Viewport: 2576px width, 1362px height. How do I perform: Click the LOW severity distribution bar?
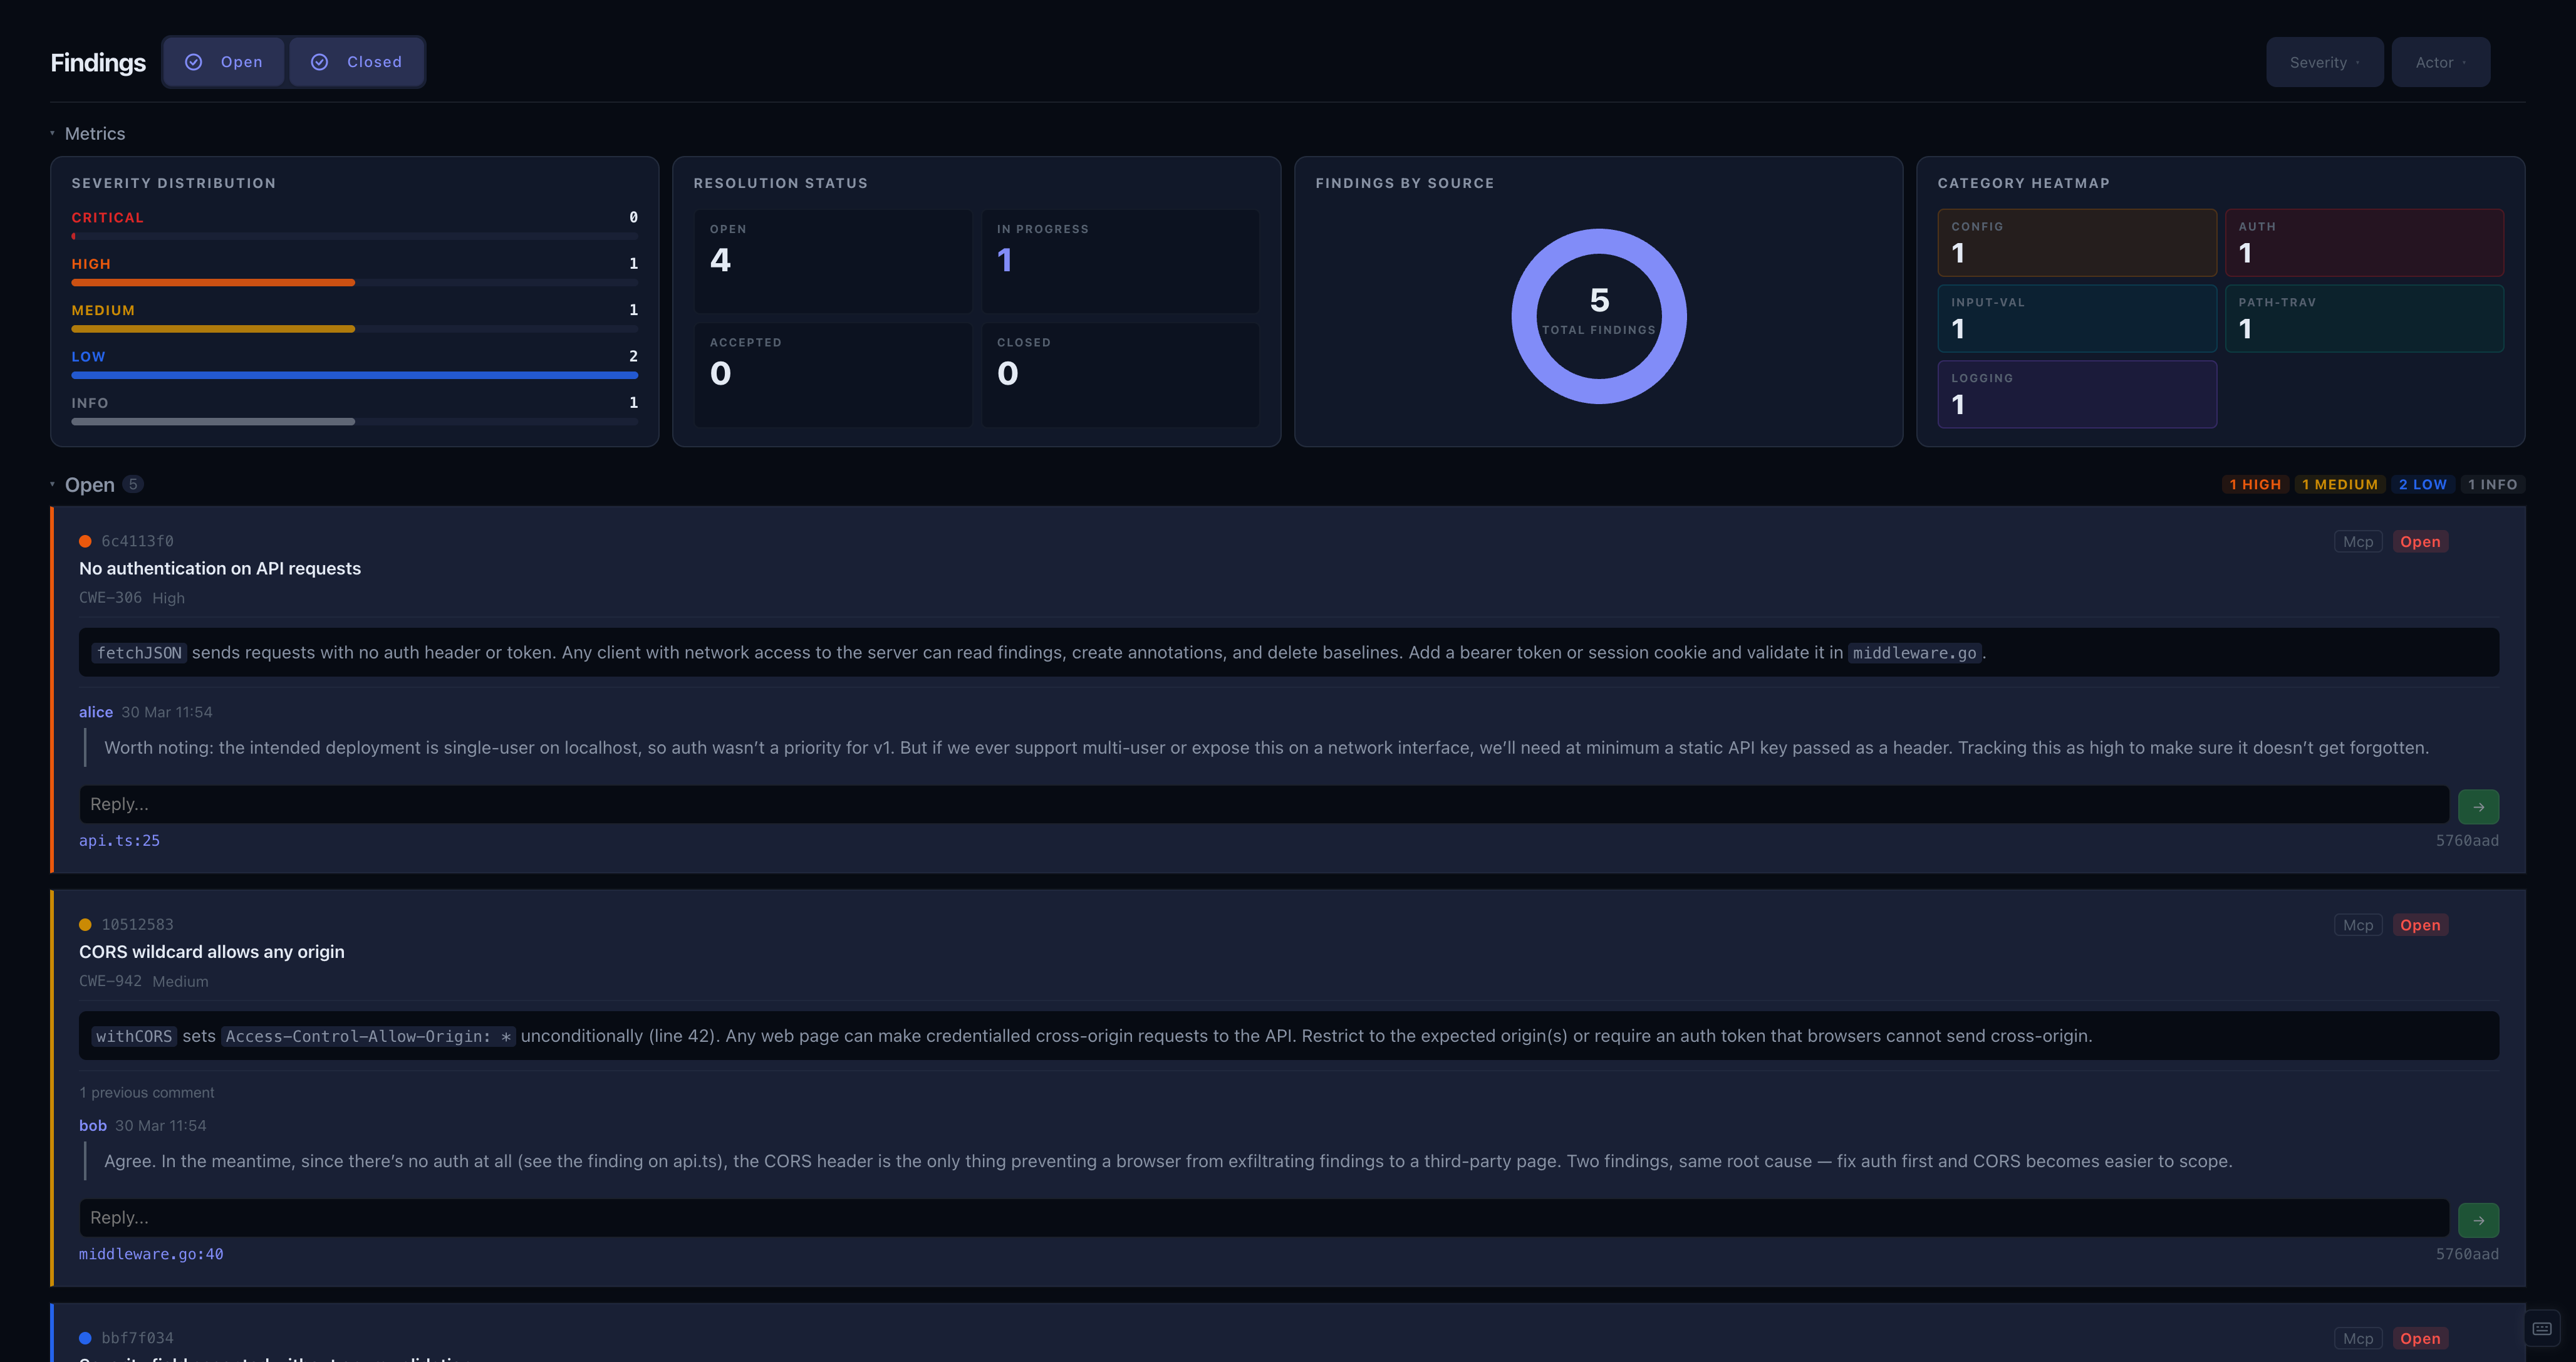354,375
